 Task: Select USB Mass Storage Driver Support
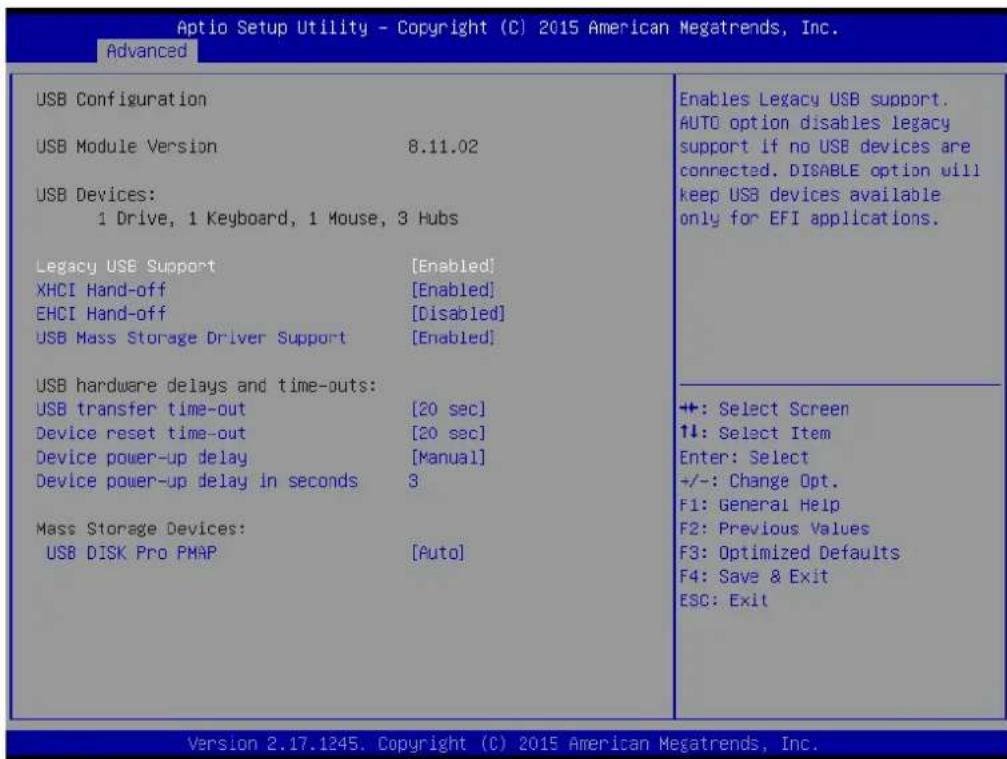[191, 338]
